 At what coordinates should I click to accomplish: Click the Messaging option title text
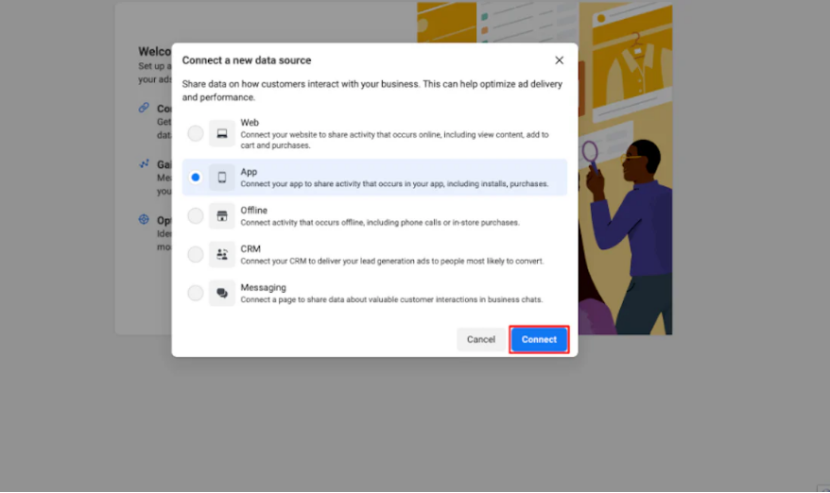tap(263, 288)
